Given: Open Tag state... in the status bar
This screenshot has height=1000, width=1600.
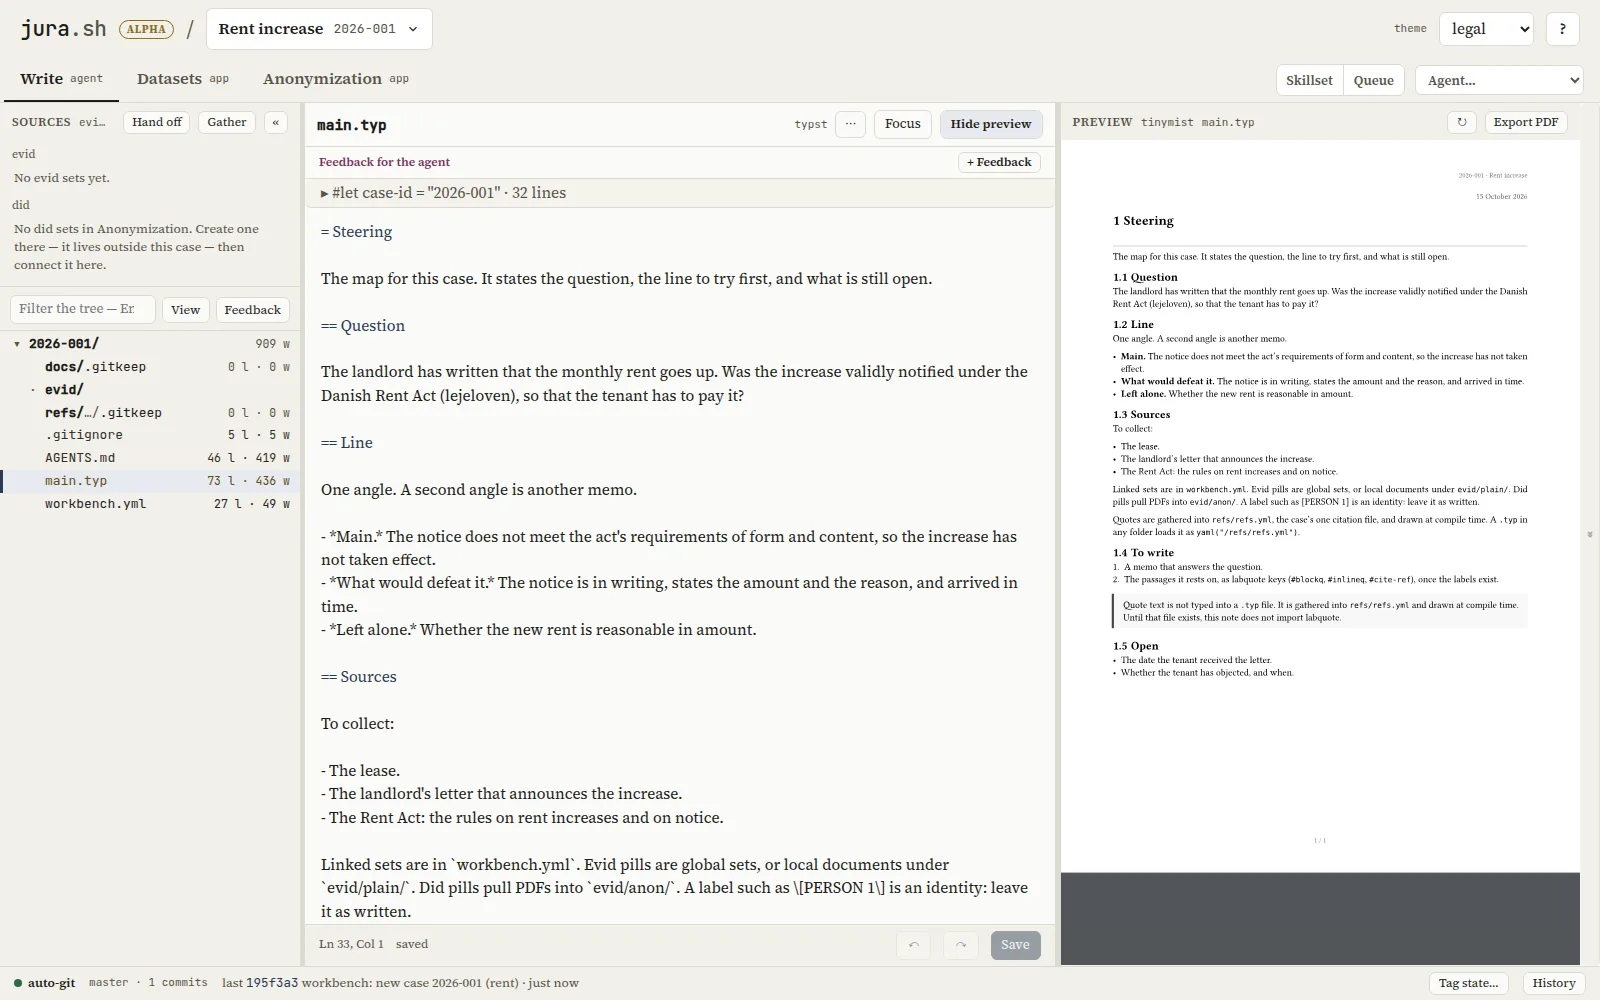Looking at the screenshot, I should pyautogui.click(x=1468, y=983).
